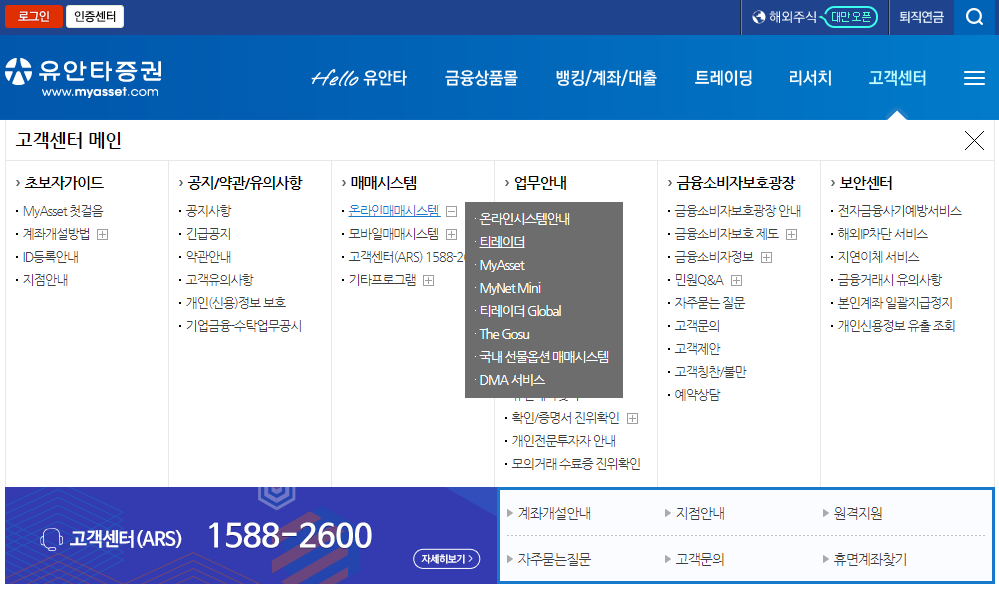
Task: Click 고객센터 메인 heading link
Action: pyautogui.click(x=69, y=140)
